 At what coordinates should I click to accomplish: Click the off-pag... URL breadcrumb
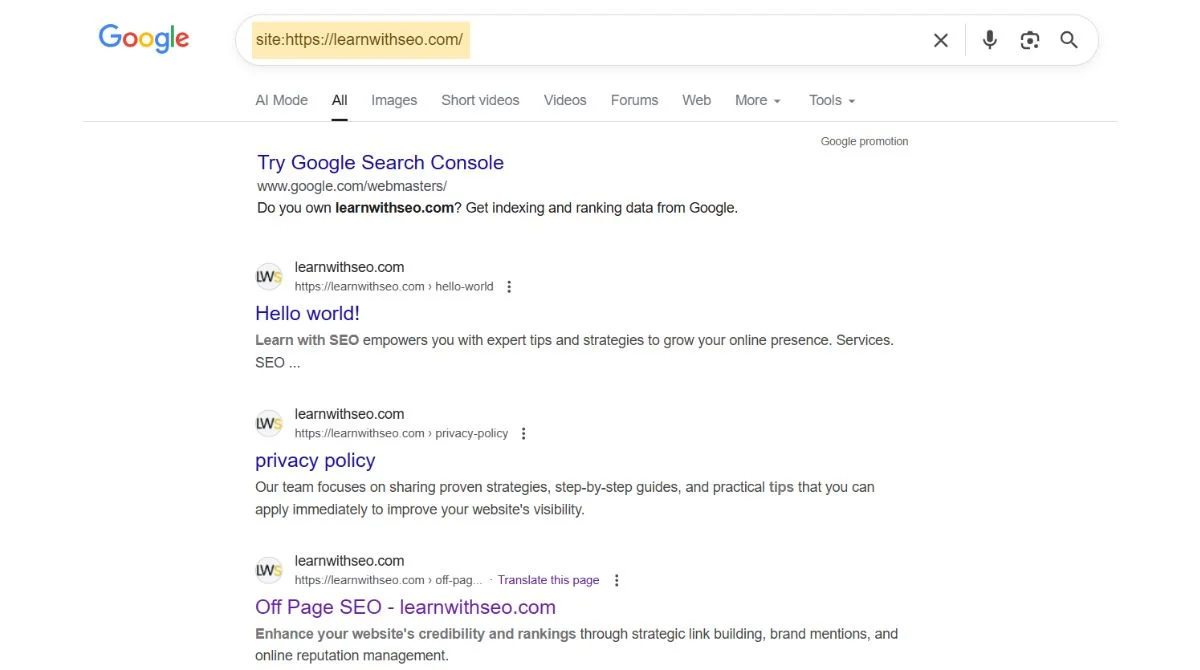click(x=388, y=580)
